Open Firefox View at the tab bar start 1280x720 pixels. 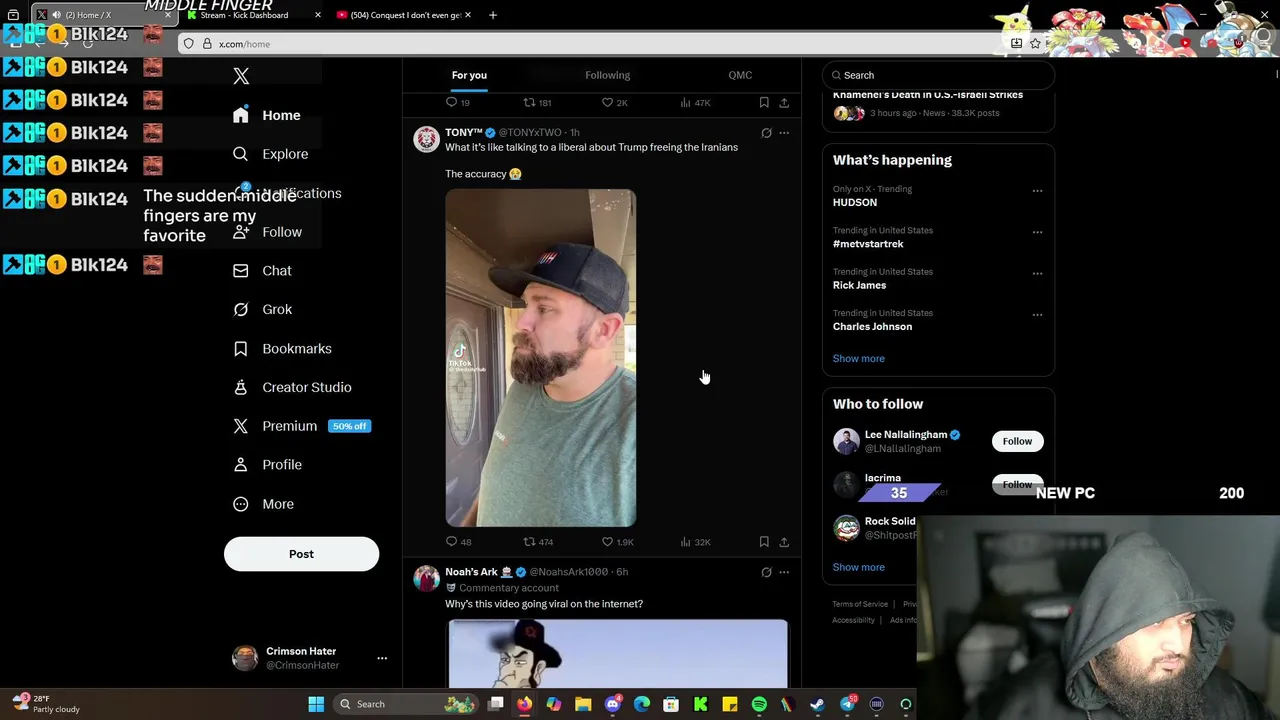point(13,15)
